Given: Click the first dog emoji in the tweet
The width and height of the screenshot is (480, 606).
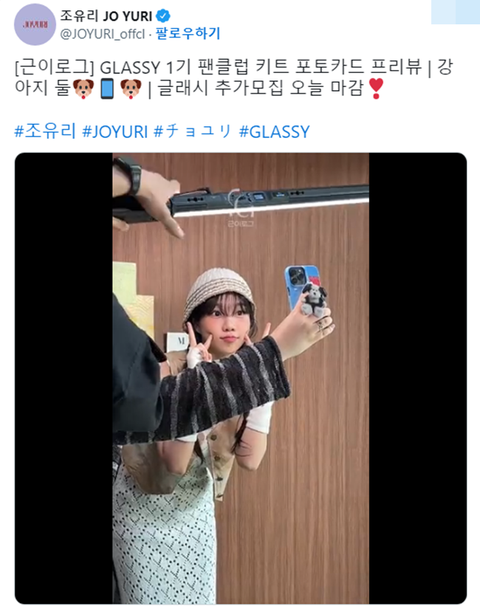Looking at the screenshot, I should (83, 89).
